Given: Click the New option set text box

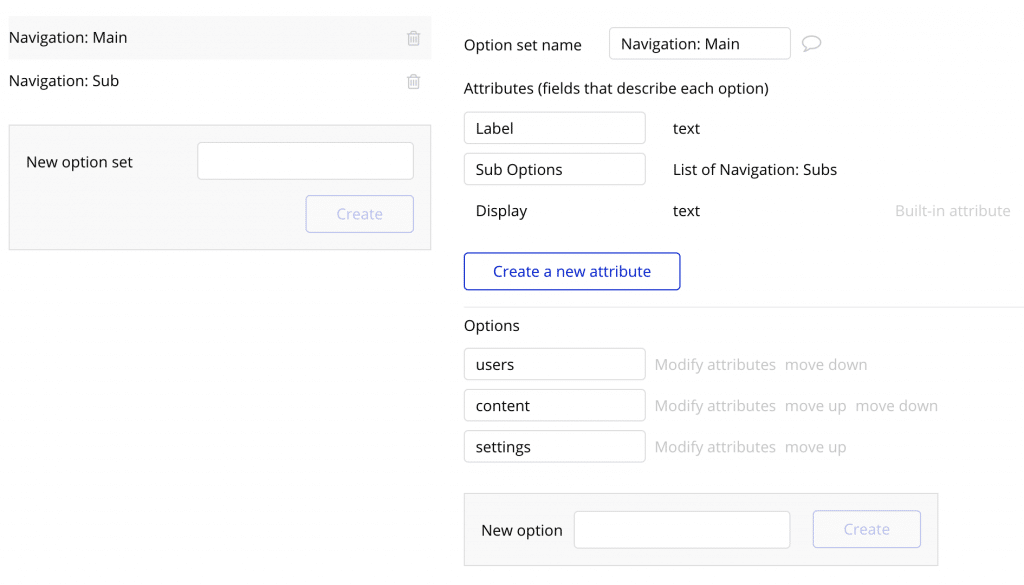Looking at the screenshot, I should 305,160.
